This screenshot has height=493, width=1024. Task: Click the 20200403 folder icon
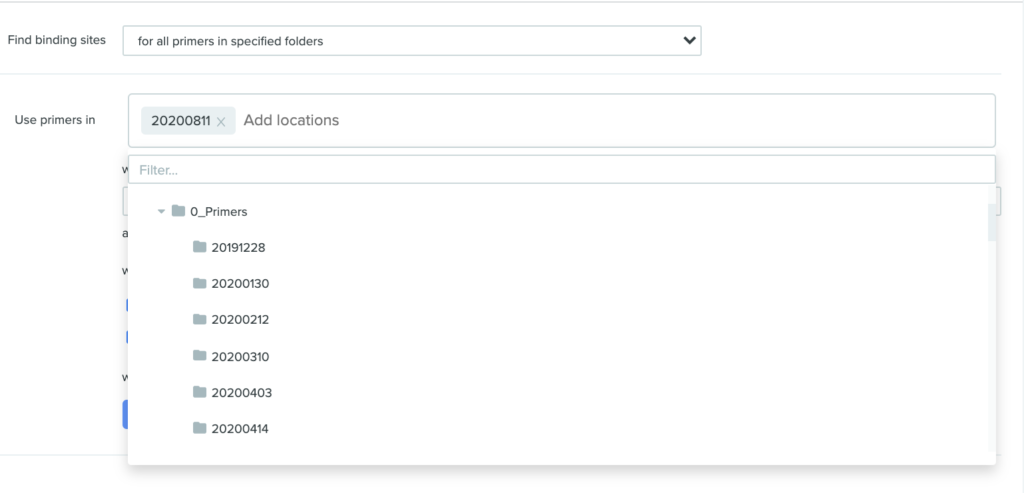tap(200, 391)
